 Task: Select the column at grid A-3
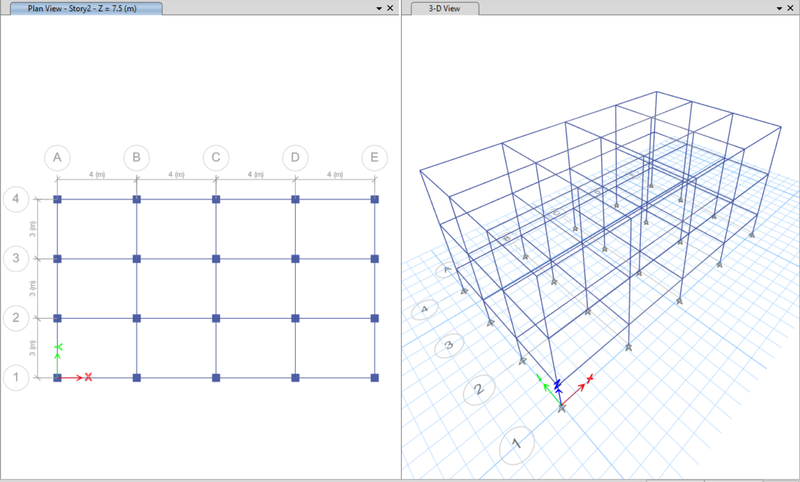[x=57, y=259]
